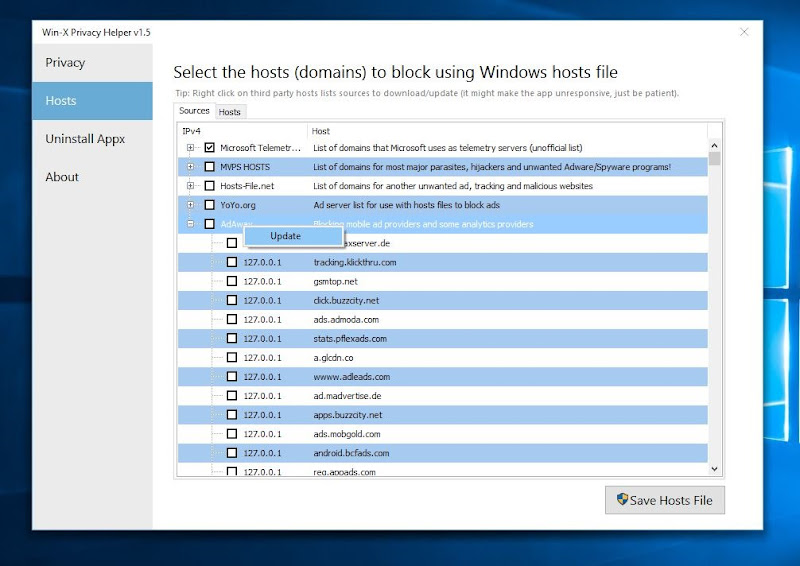Select the Microsoft Telemetry description text
The width and height of the screenshot is (800, 566).
pos(447,148)
